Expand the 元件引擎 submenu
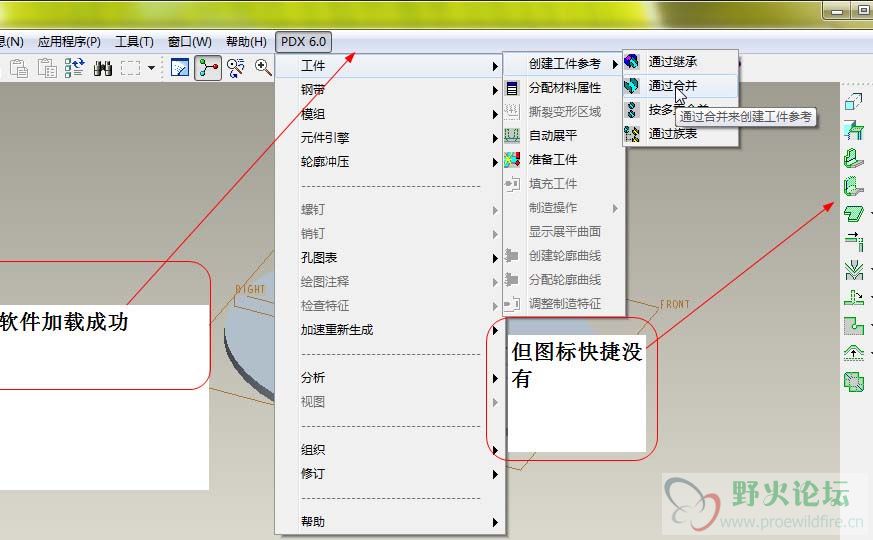The height and width of the screenshot is (540, 873). [390, 138]
